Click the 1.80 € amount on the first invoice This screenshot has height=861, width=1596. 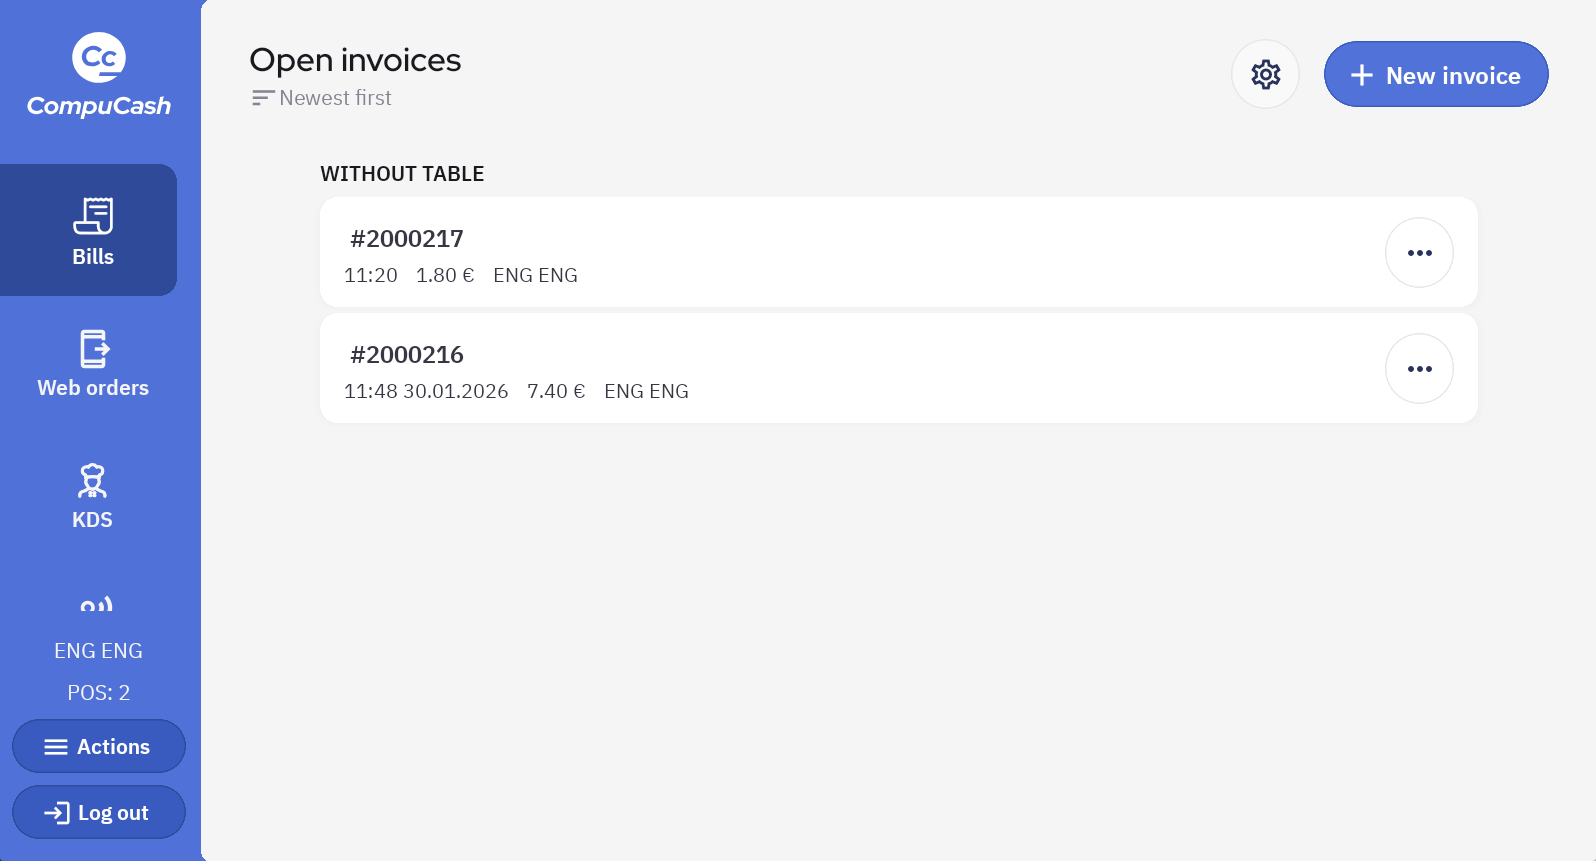[445, 276]
